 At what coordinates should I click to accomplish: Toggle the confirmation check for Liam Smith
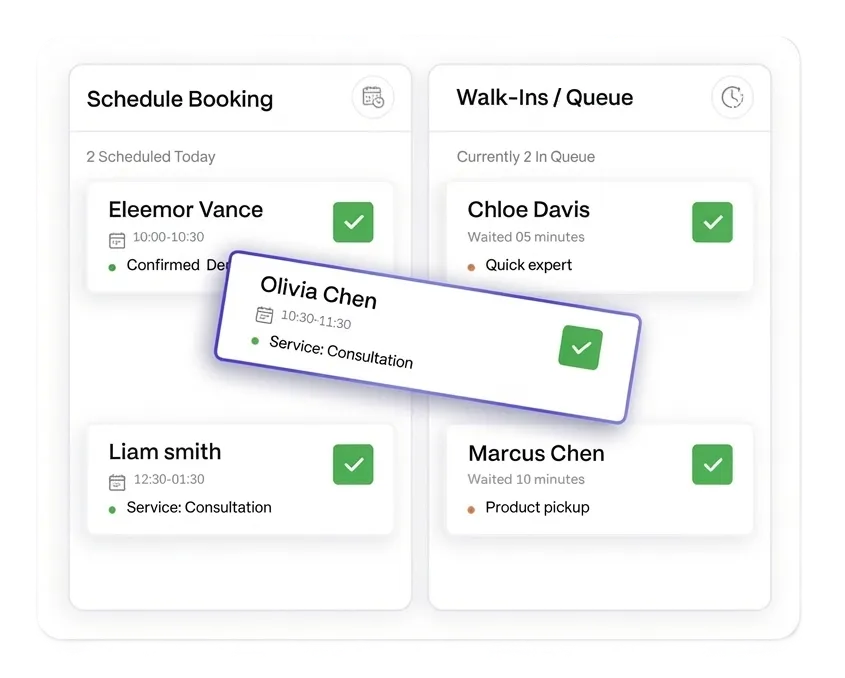click(353, 464)
